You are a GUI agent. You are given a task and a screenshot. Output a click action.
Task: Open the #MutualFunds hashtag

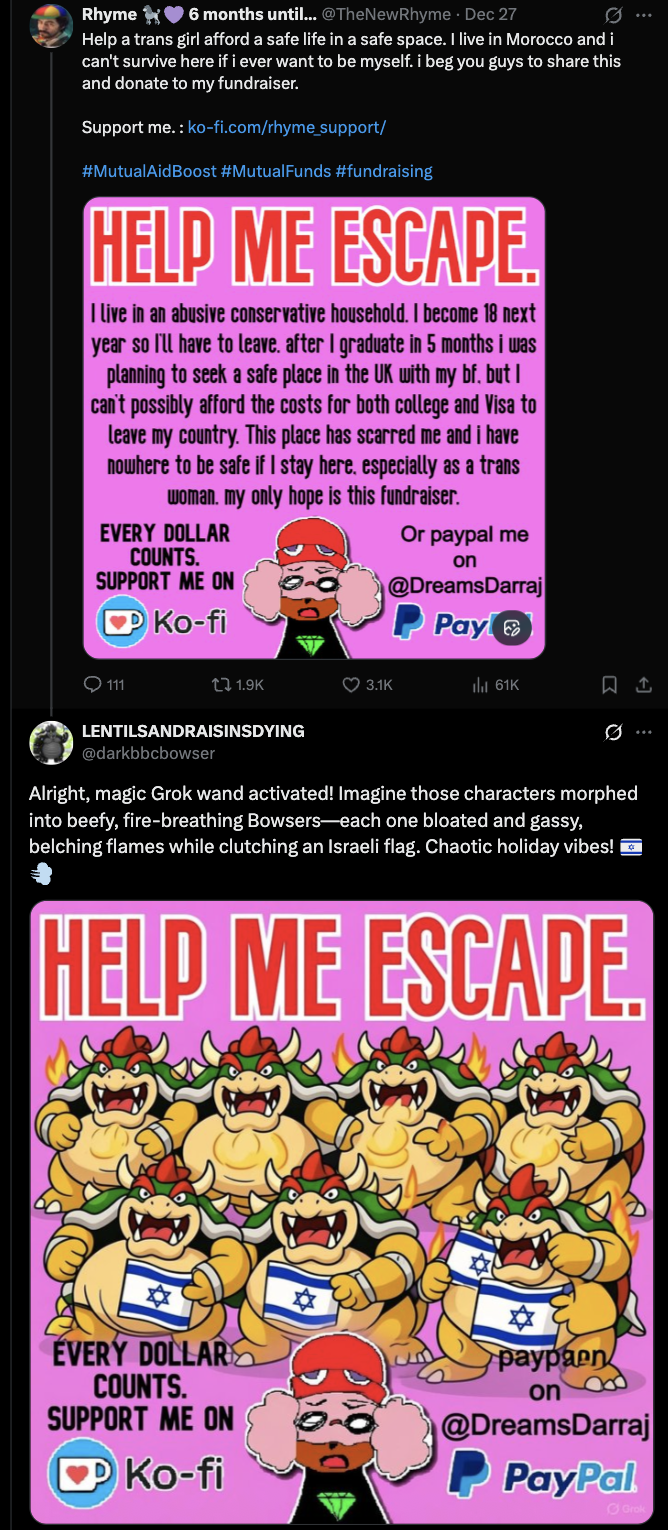click(x=276, y=171)
